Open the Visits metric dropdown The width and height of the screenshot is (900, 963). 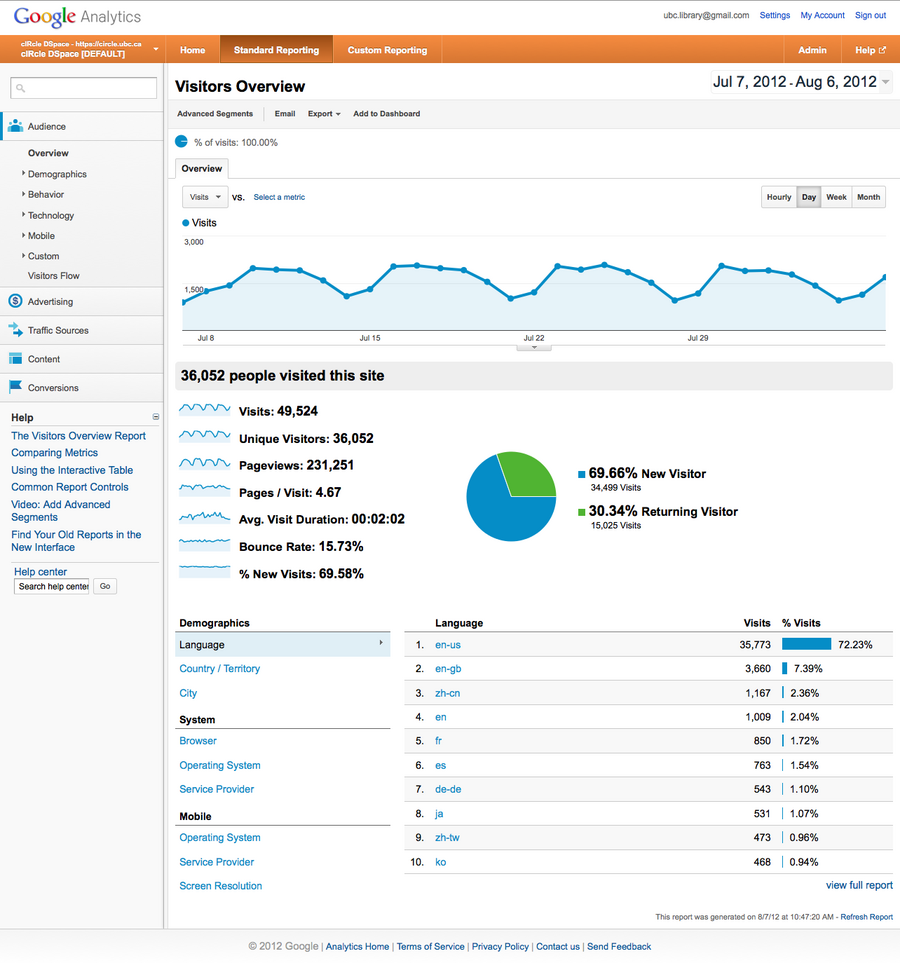coord(205,197)
